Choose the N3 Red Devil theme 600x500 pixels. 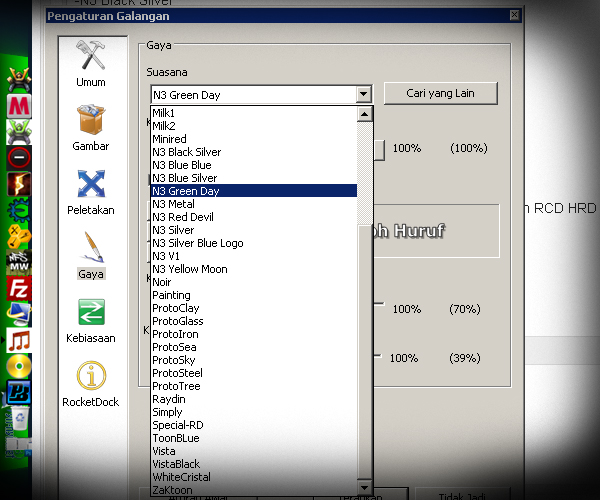254,217
